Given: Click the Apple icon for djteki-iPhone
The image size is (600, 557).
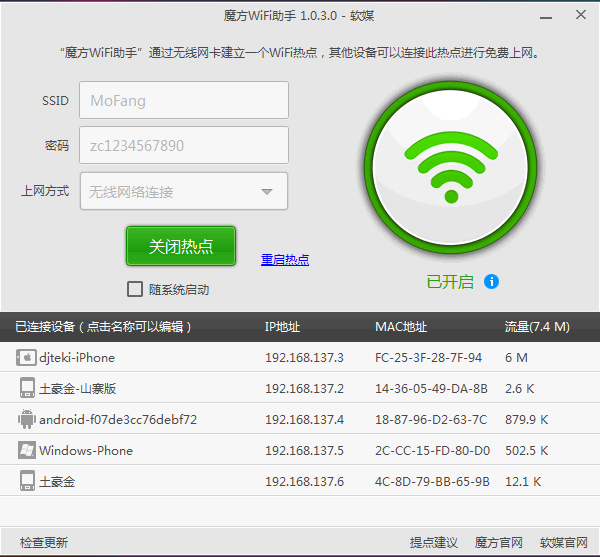Looking at the screenshot, I should pyautogui.click(x=26, y=357).
